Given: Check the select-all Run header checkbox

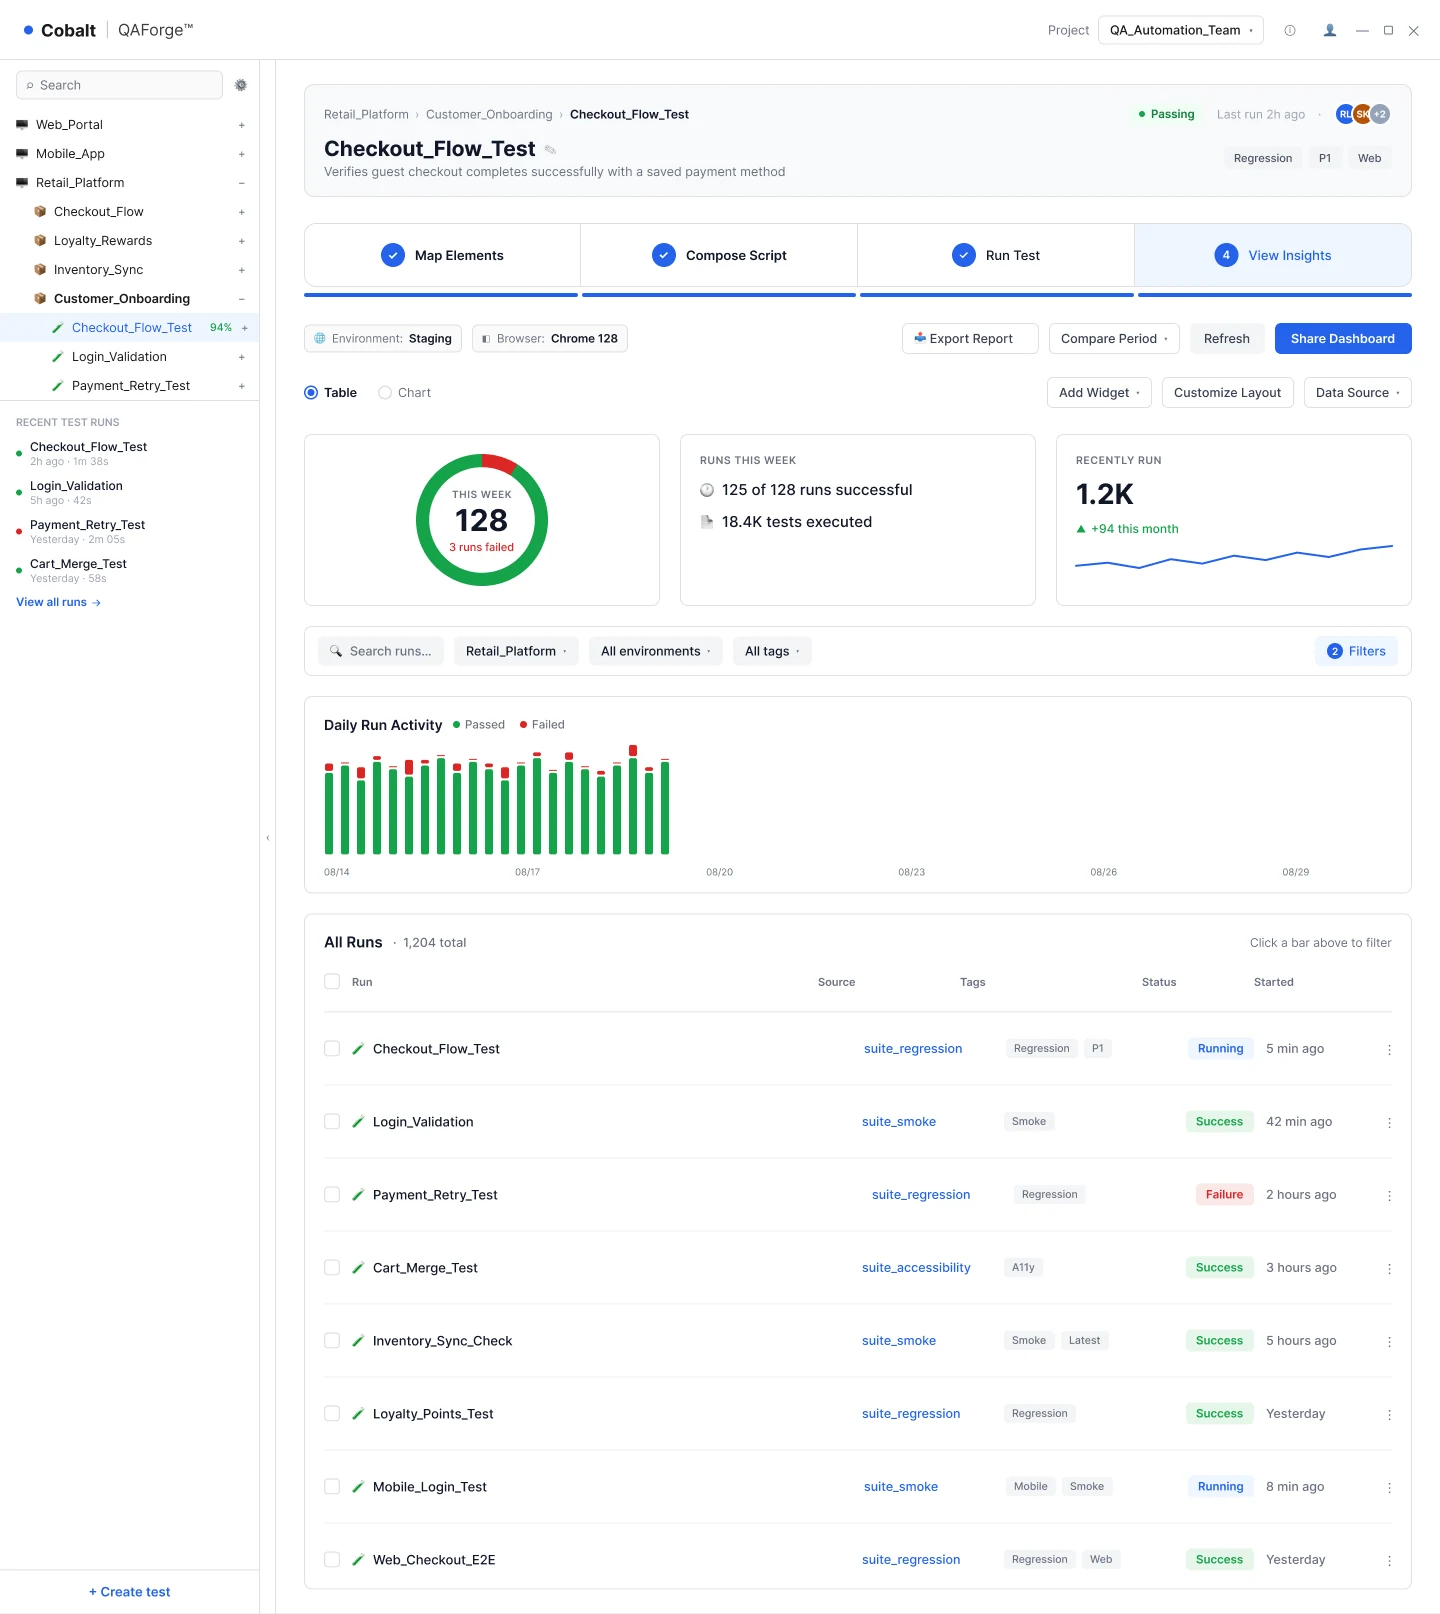Looking at the screenshot, I should click(332, 982).
